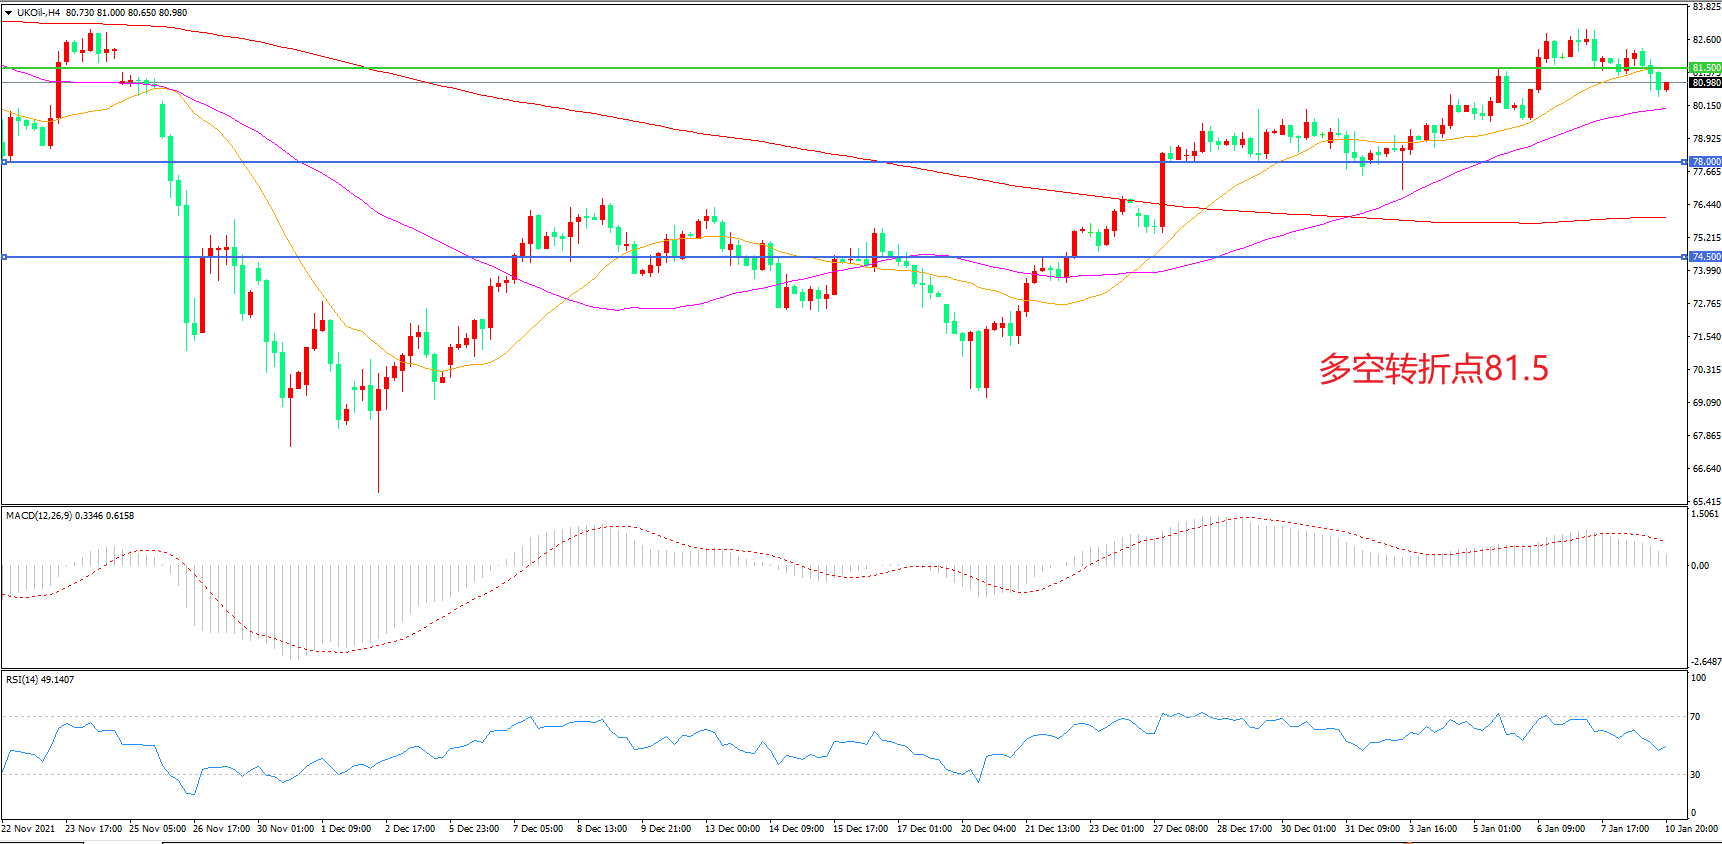This screenshot has width=1722, height=844.
Task: Open the UKOil chart dropdown arrow
Action: (x=9, y=13)
